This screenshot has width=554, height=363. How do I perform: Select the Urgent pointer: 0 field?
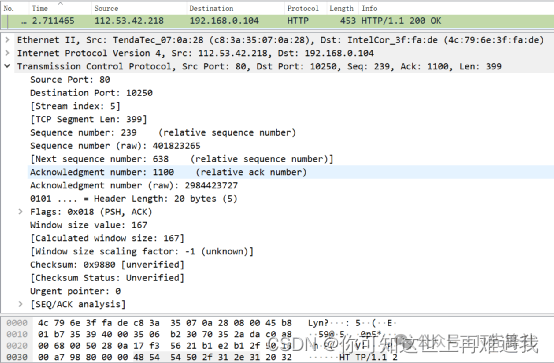point(75,291)
